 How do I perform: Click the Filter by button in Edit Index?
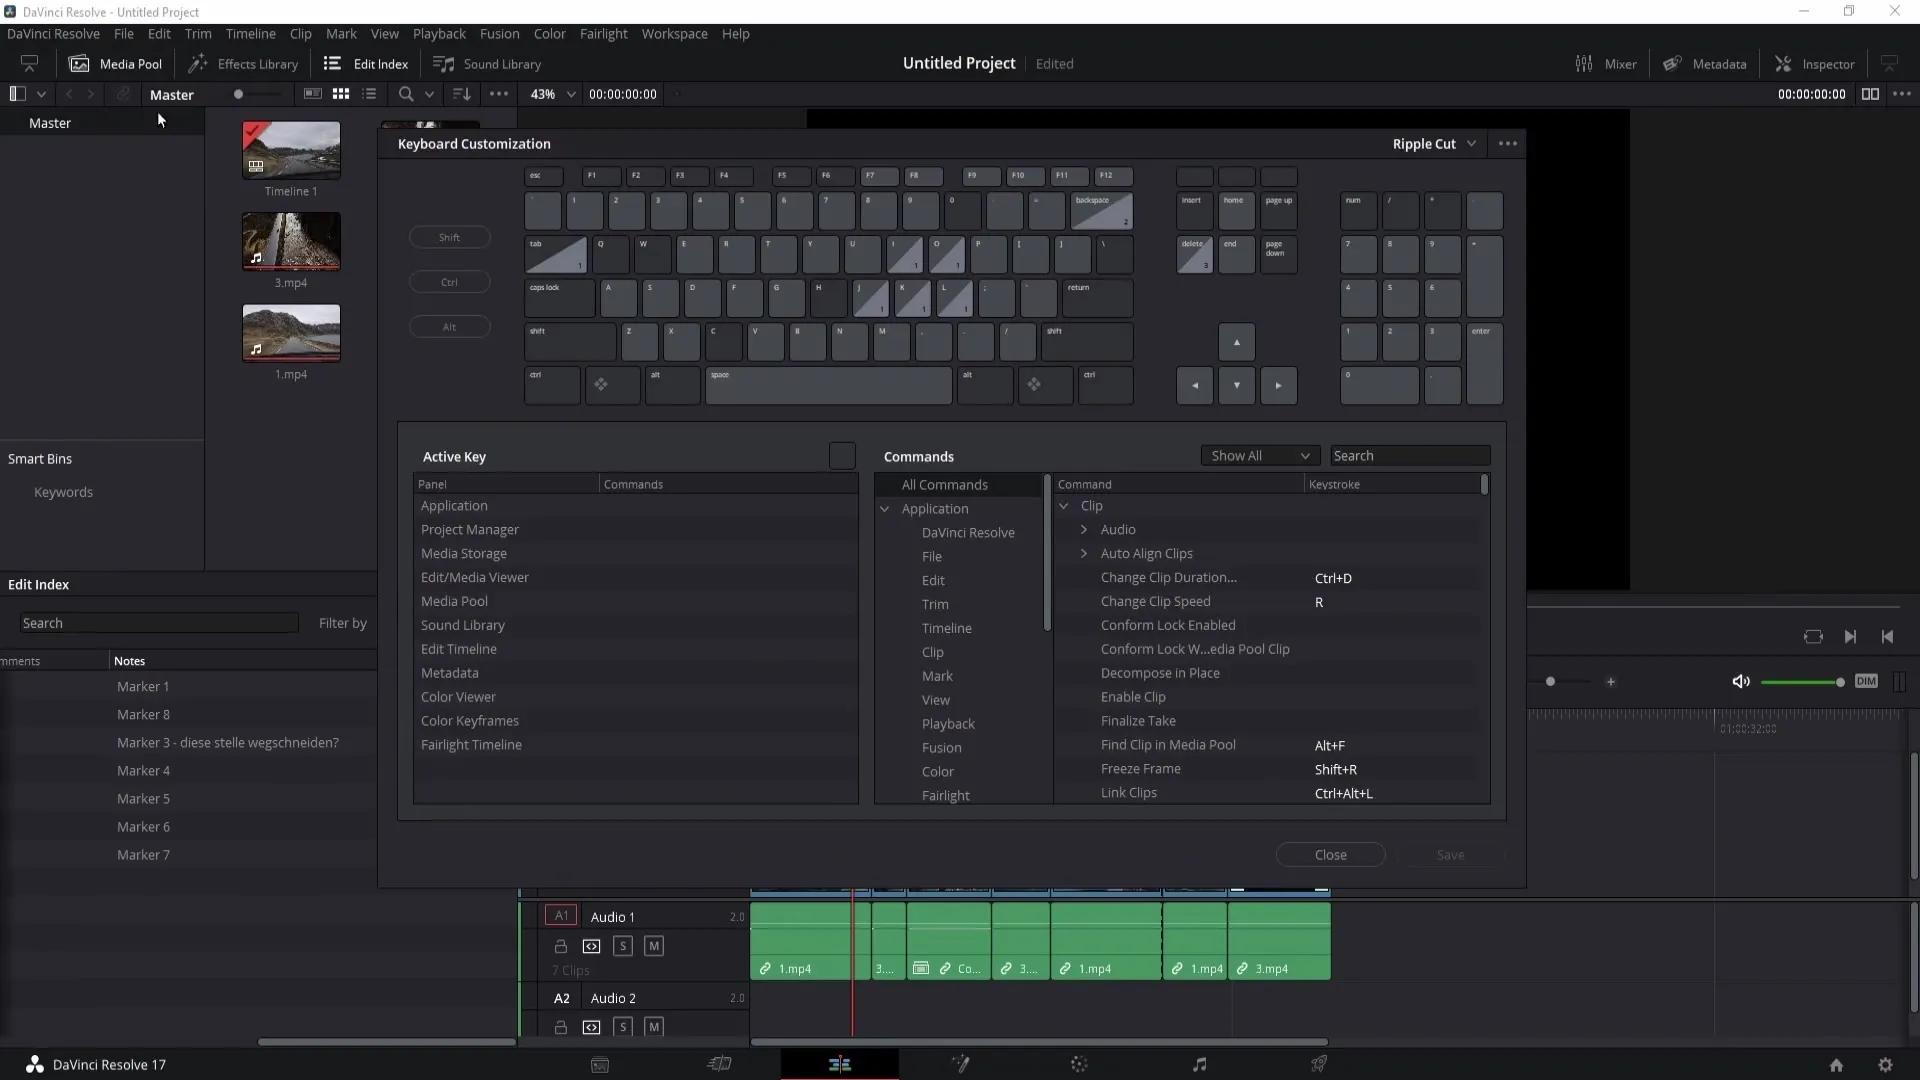pos(343,623)
